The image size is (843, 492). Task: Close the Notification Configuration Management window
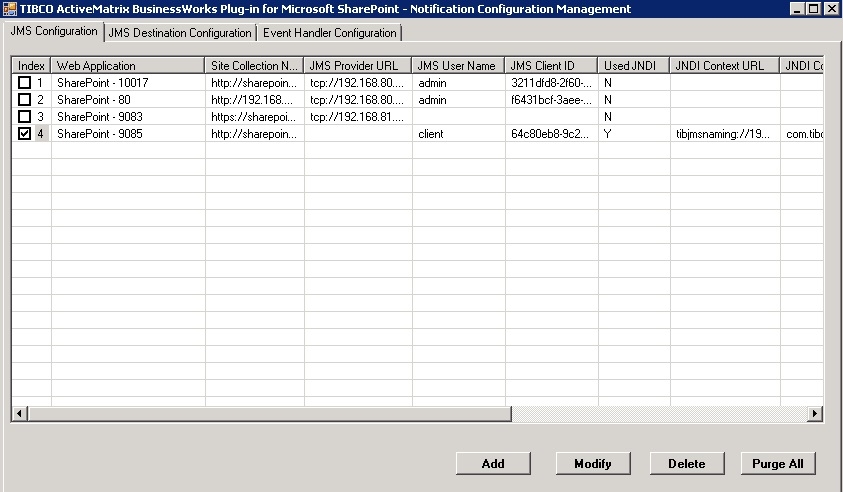[x=832, y=9]
